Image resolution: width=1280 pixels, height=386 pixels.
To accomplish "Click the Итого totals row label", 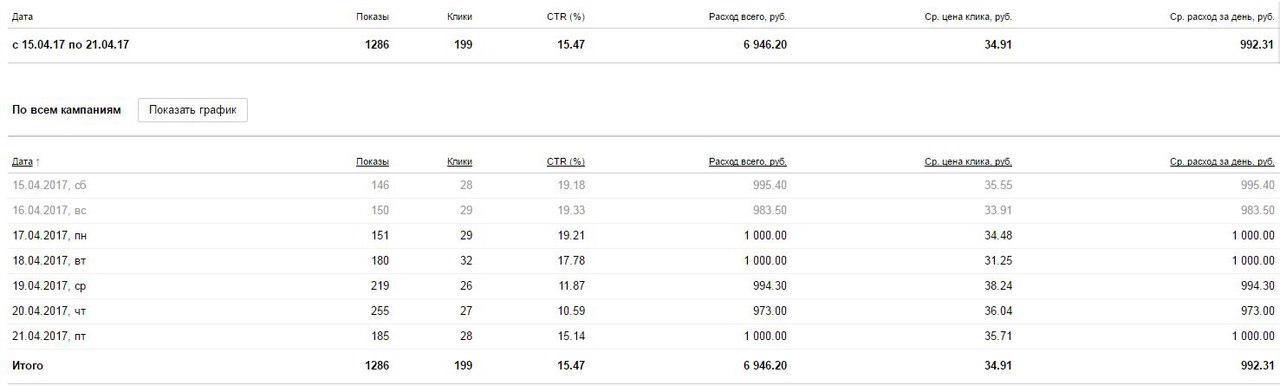I will coord(28,366).
